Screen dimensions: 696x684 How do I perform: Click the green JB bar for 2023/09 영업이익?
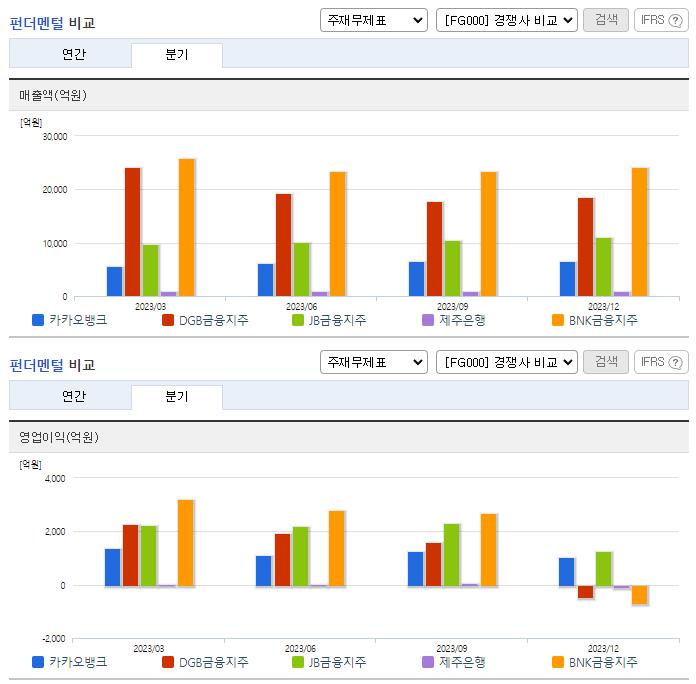452,555
